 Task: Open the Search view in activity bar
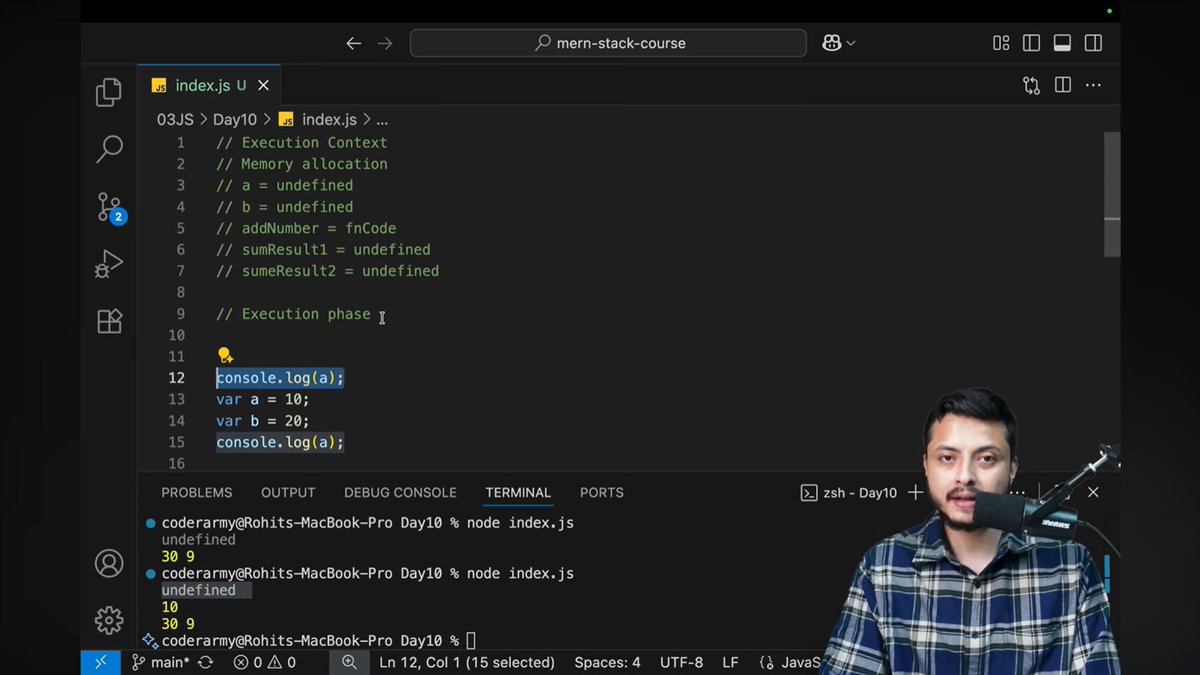(109, 150)
